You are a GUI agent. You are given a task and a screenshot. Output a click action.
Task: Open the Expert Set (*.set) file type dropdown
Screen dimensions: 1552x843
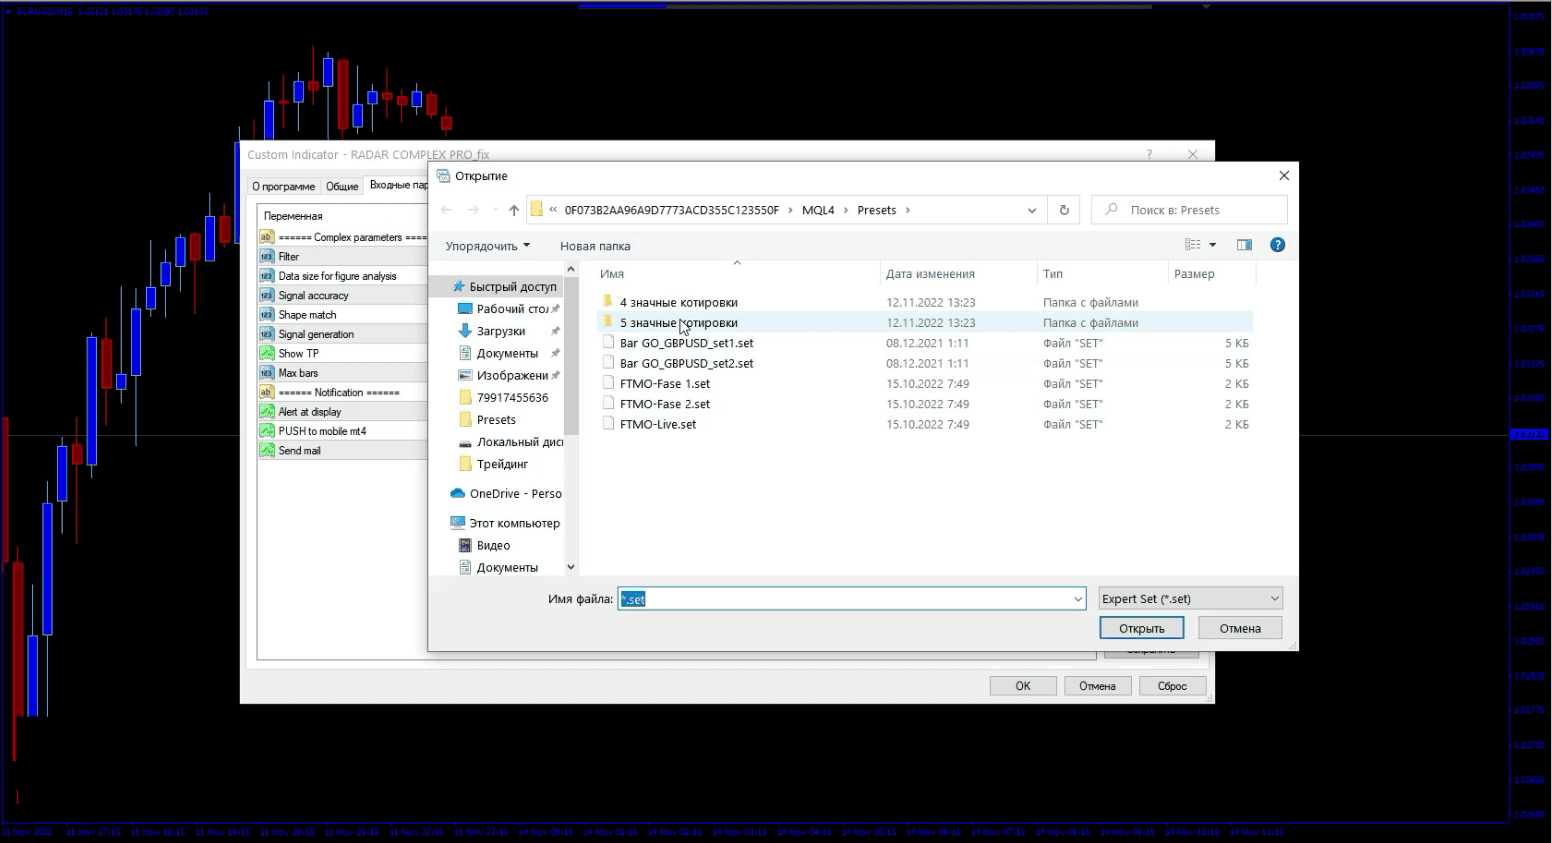1190,599
